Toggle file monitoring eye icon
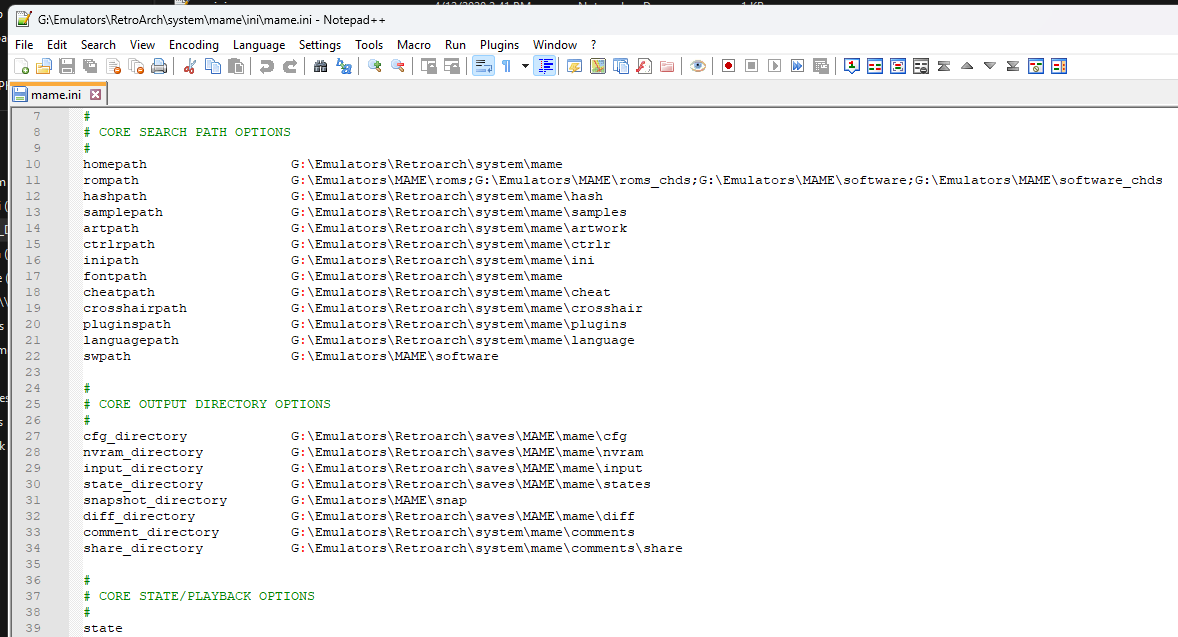This screenshot has width=1178, height=637. [698, 67]
